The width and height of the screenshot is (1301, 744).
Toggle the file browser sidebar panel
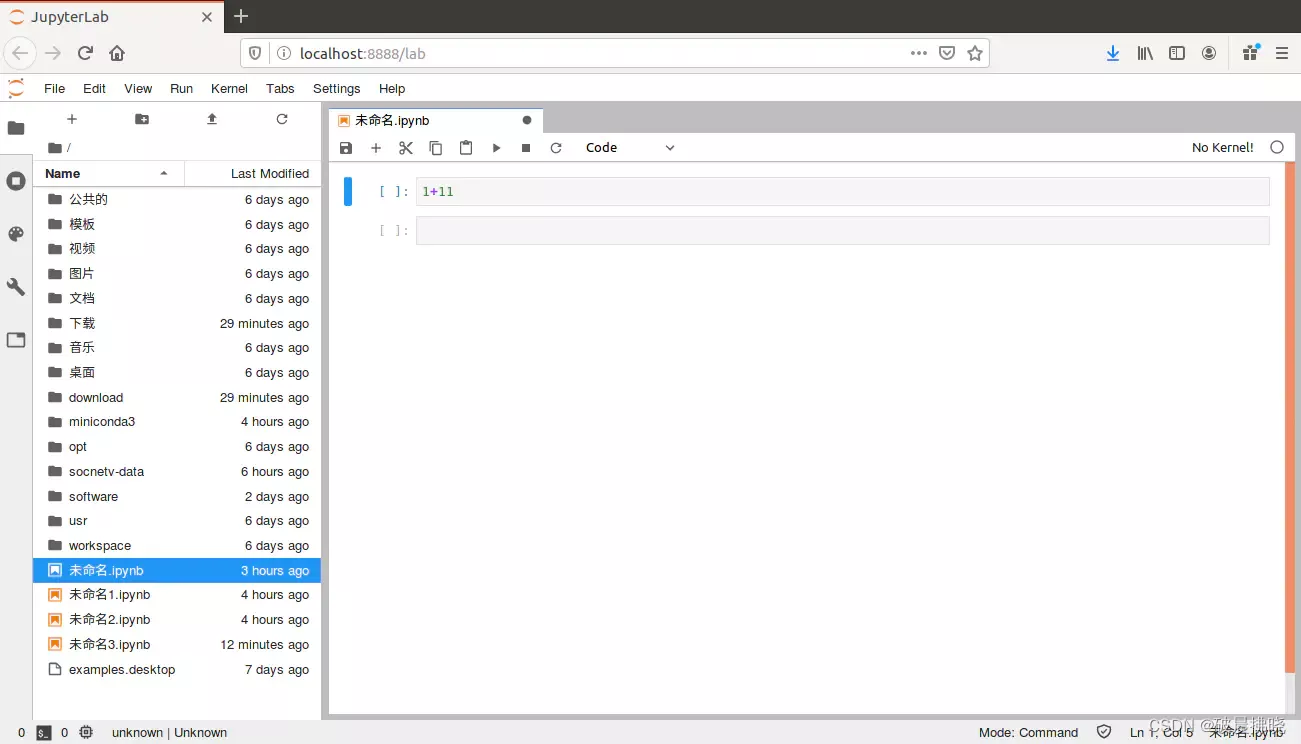click(x=15, y=128)
